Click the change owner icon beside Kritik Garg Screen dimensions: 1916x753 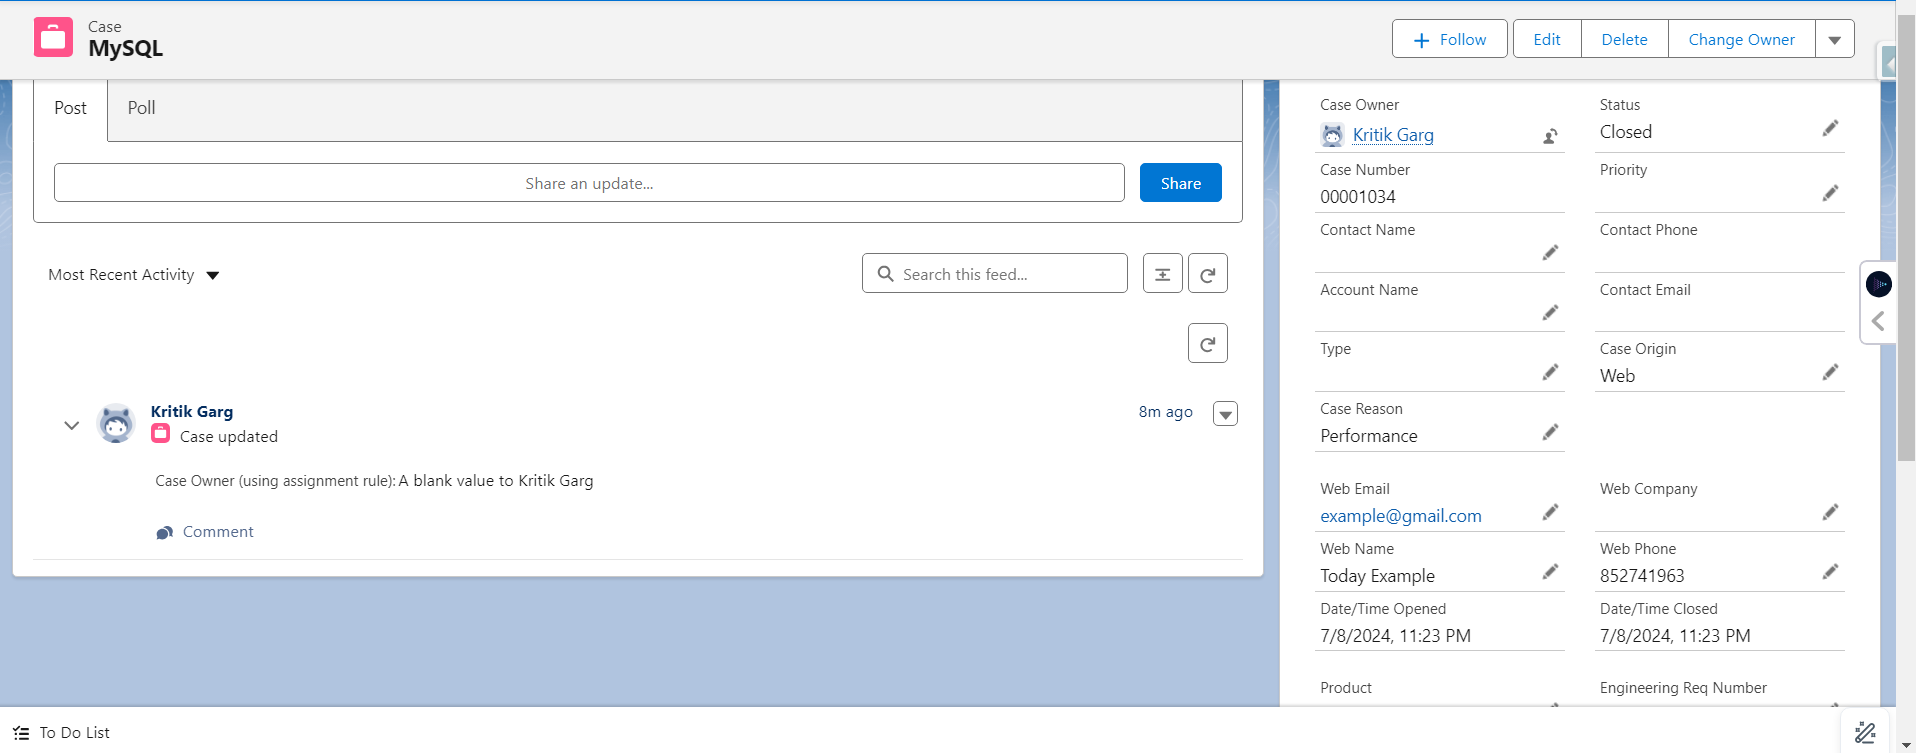point(1550,136)
